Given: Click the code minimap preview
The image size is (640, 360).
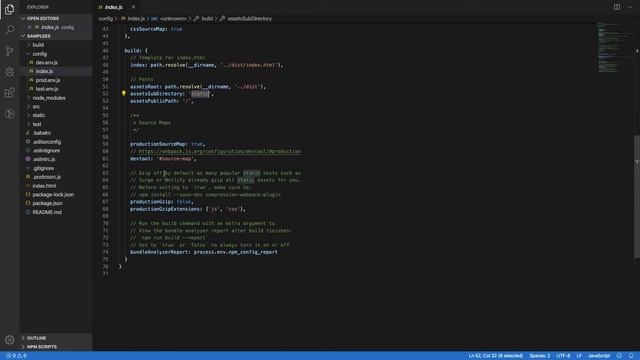Looking at the screenshot, I should [614, 47].
